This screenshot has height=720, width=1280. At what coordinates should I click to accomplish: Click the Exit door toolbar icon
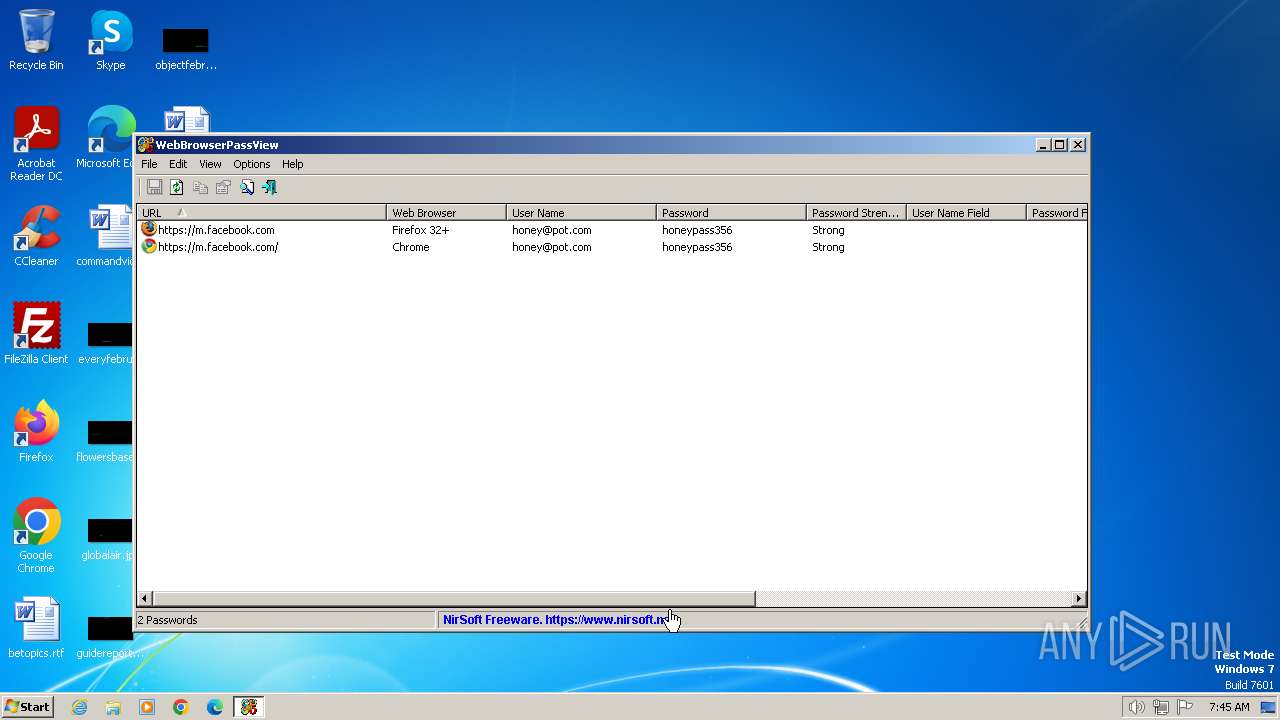tap(269, 187)
